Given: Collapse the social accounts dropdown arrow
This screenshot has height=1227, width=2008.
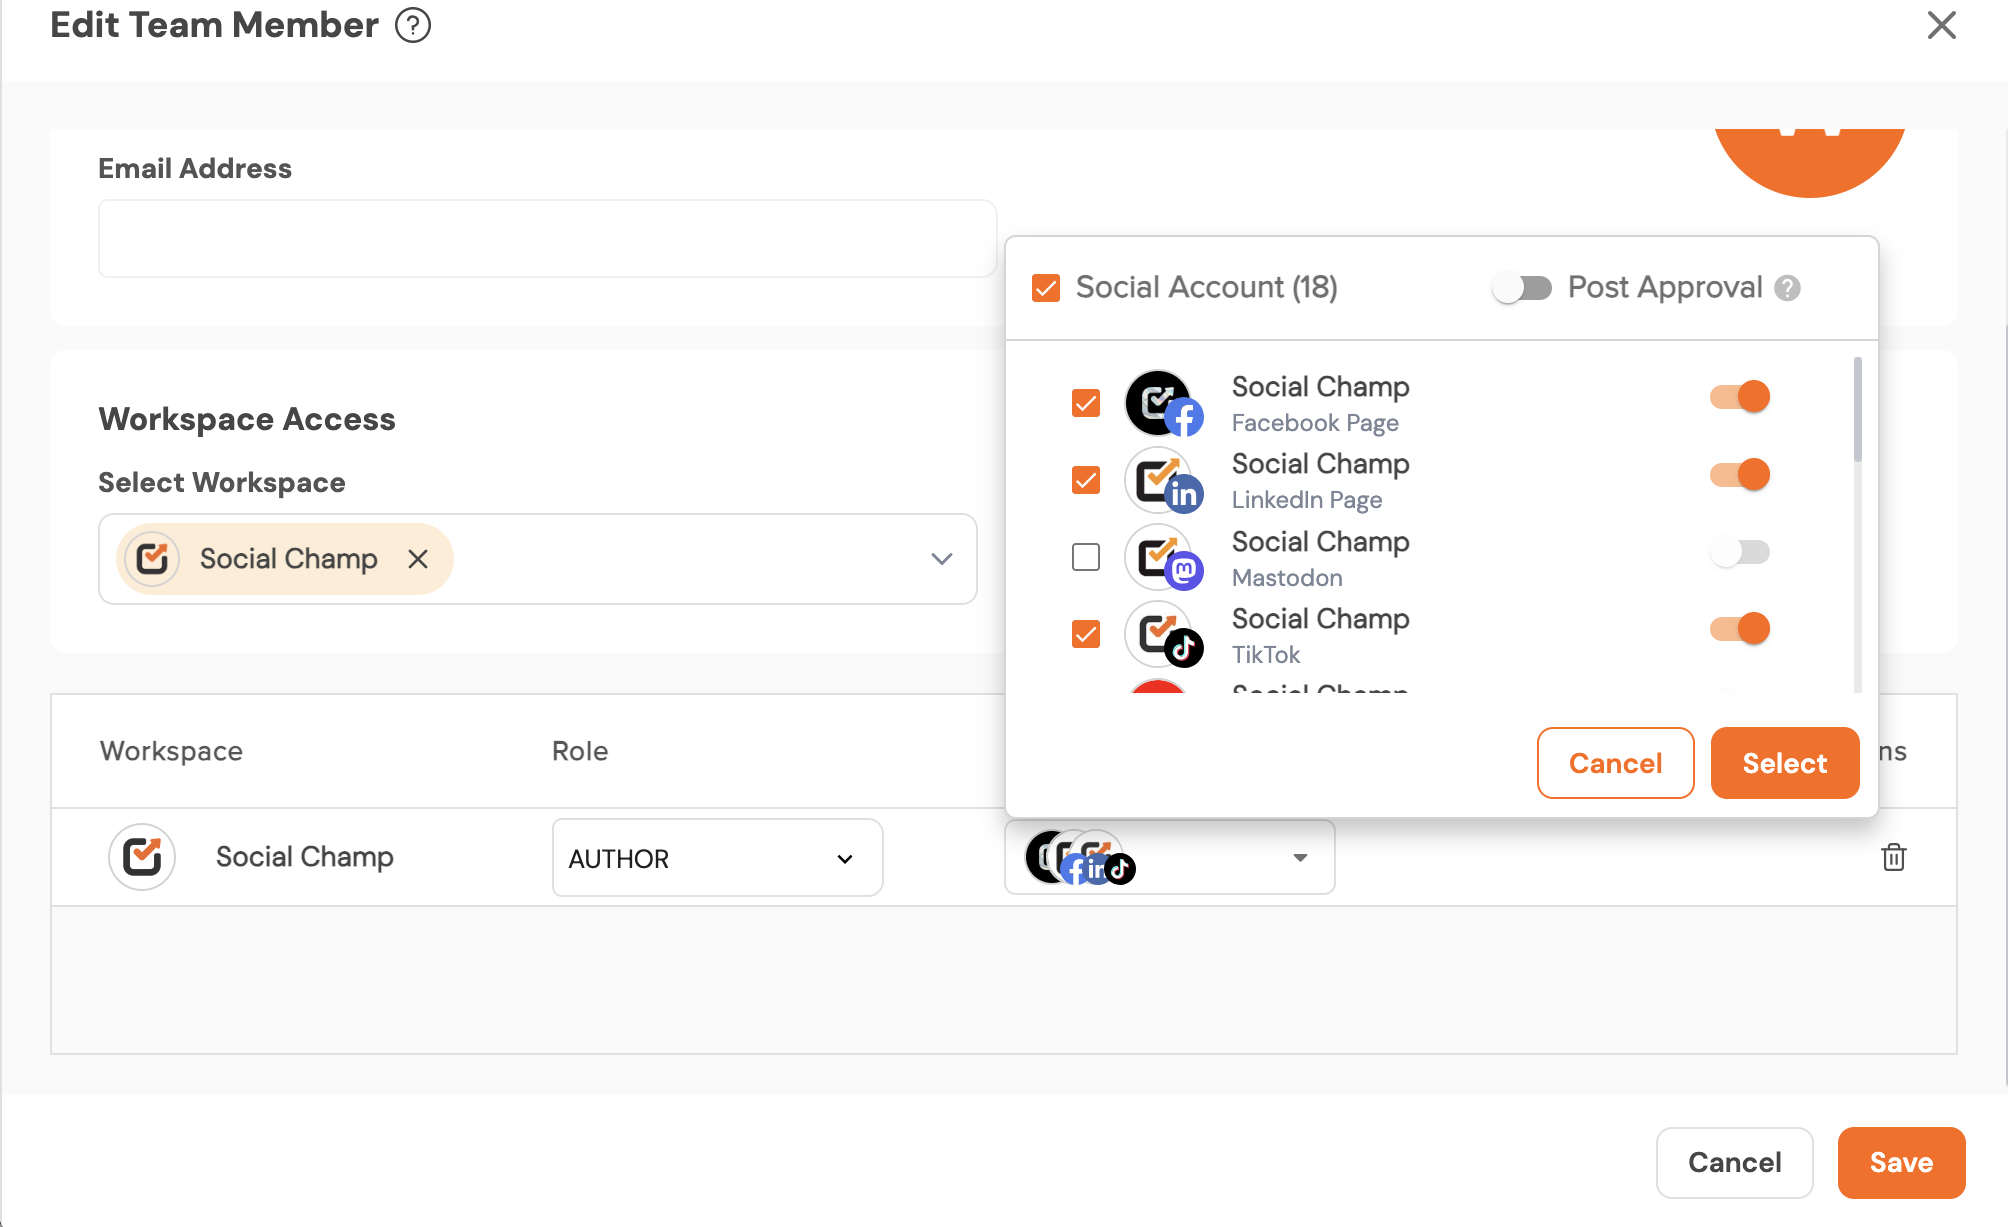Looking at the screenshot, I should point(1300,858).
